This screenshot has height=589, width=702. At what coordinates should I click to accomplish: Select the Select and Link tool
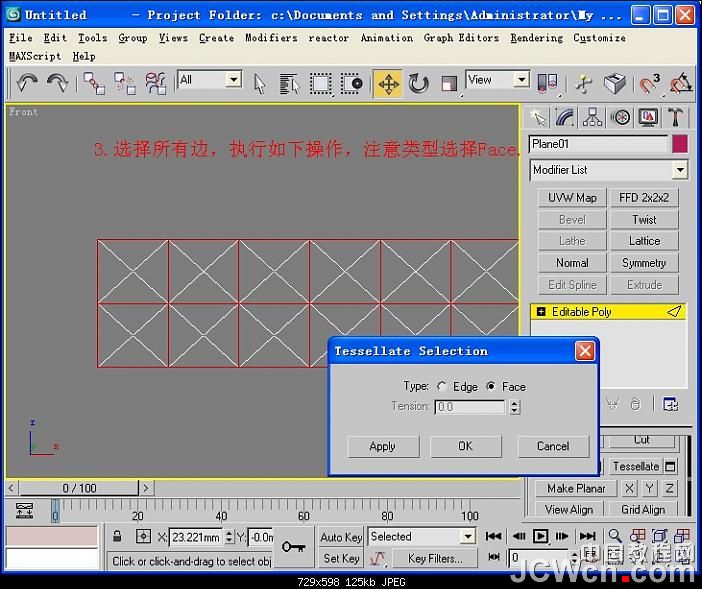click(94, 84)
